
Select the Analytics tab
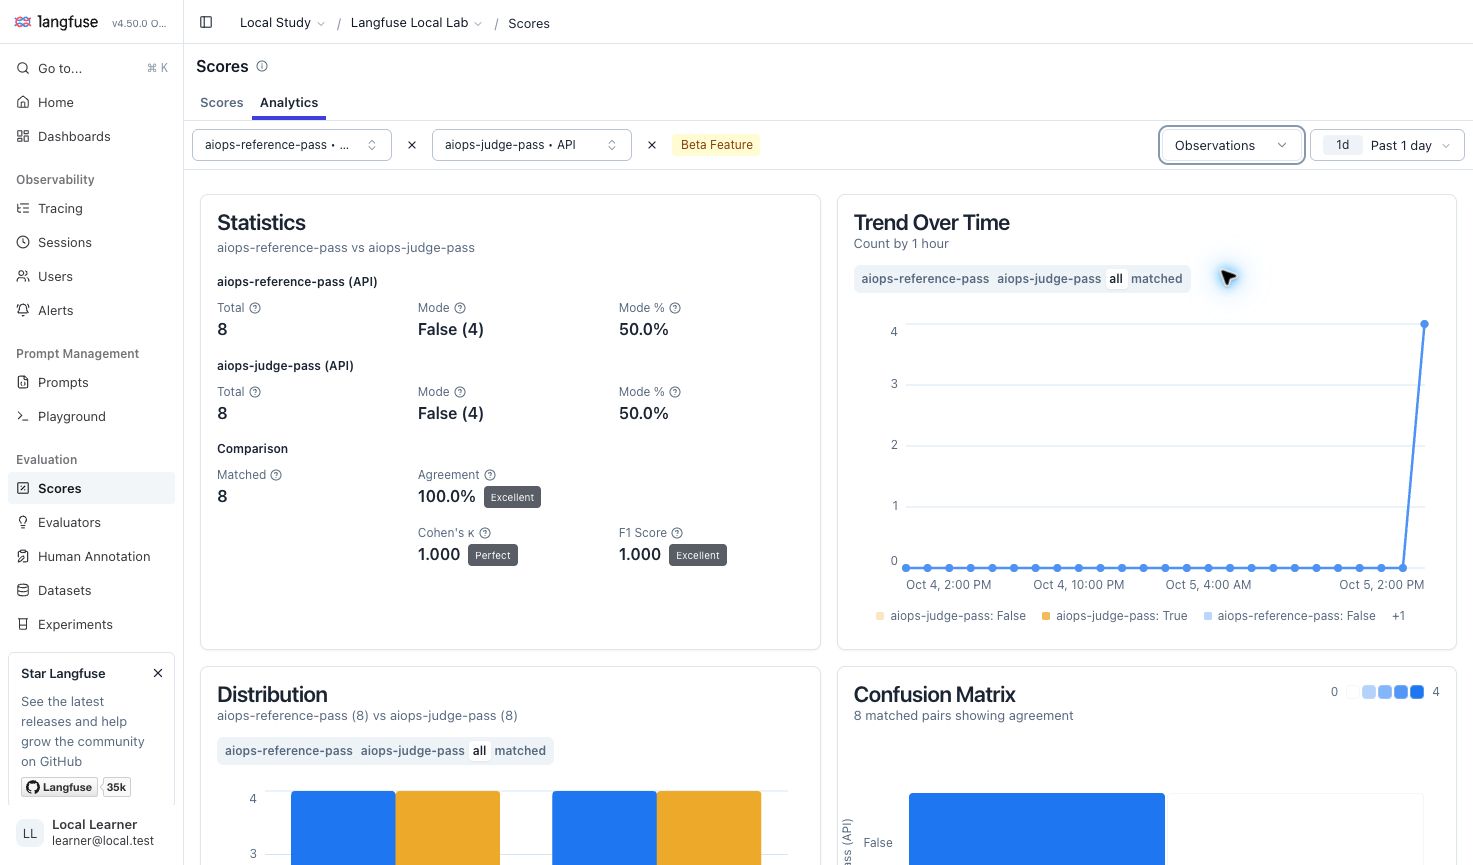(289, 103)
